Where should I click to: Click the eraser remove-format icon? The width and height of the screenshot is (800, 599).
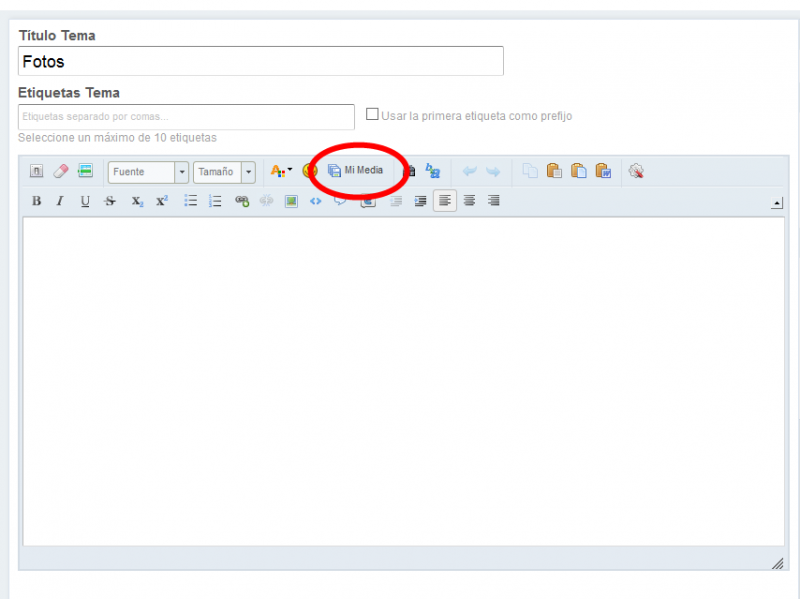(61, 171)
